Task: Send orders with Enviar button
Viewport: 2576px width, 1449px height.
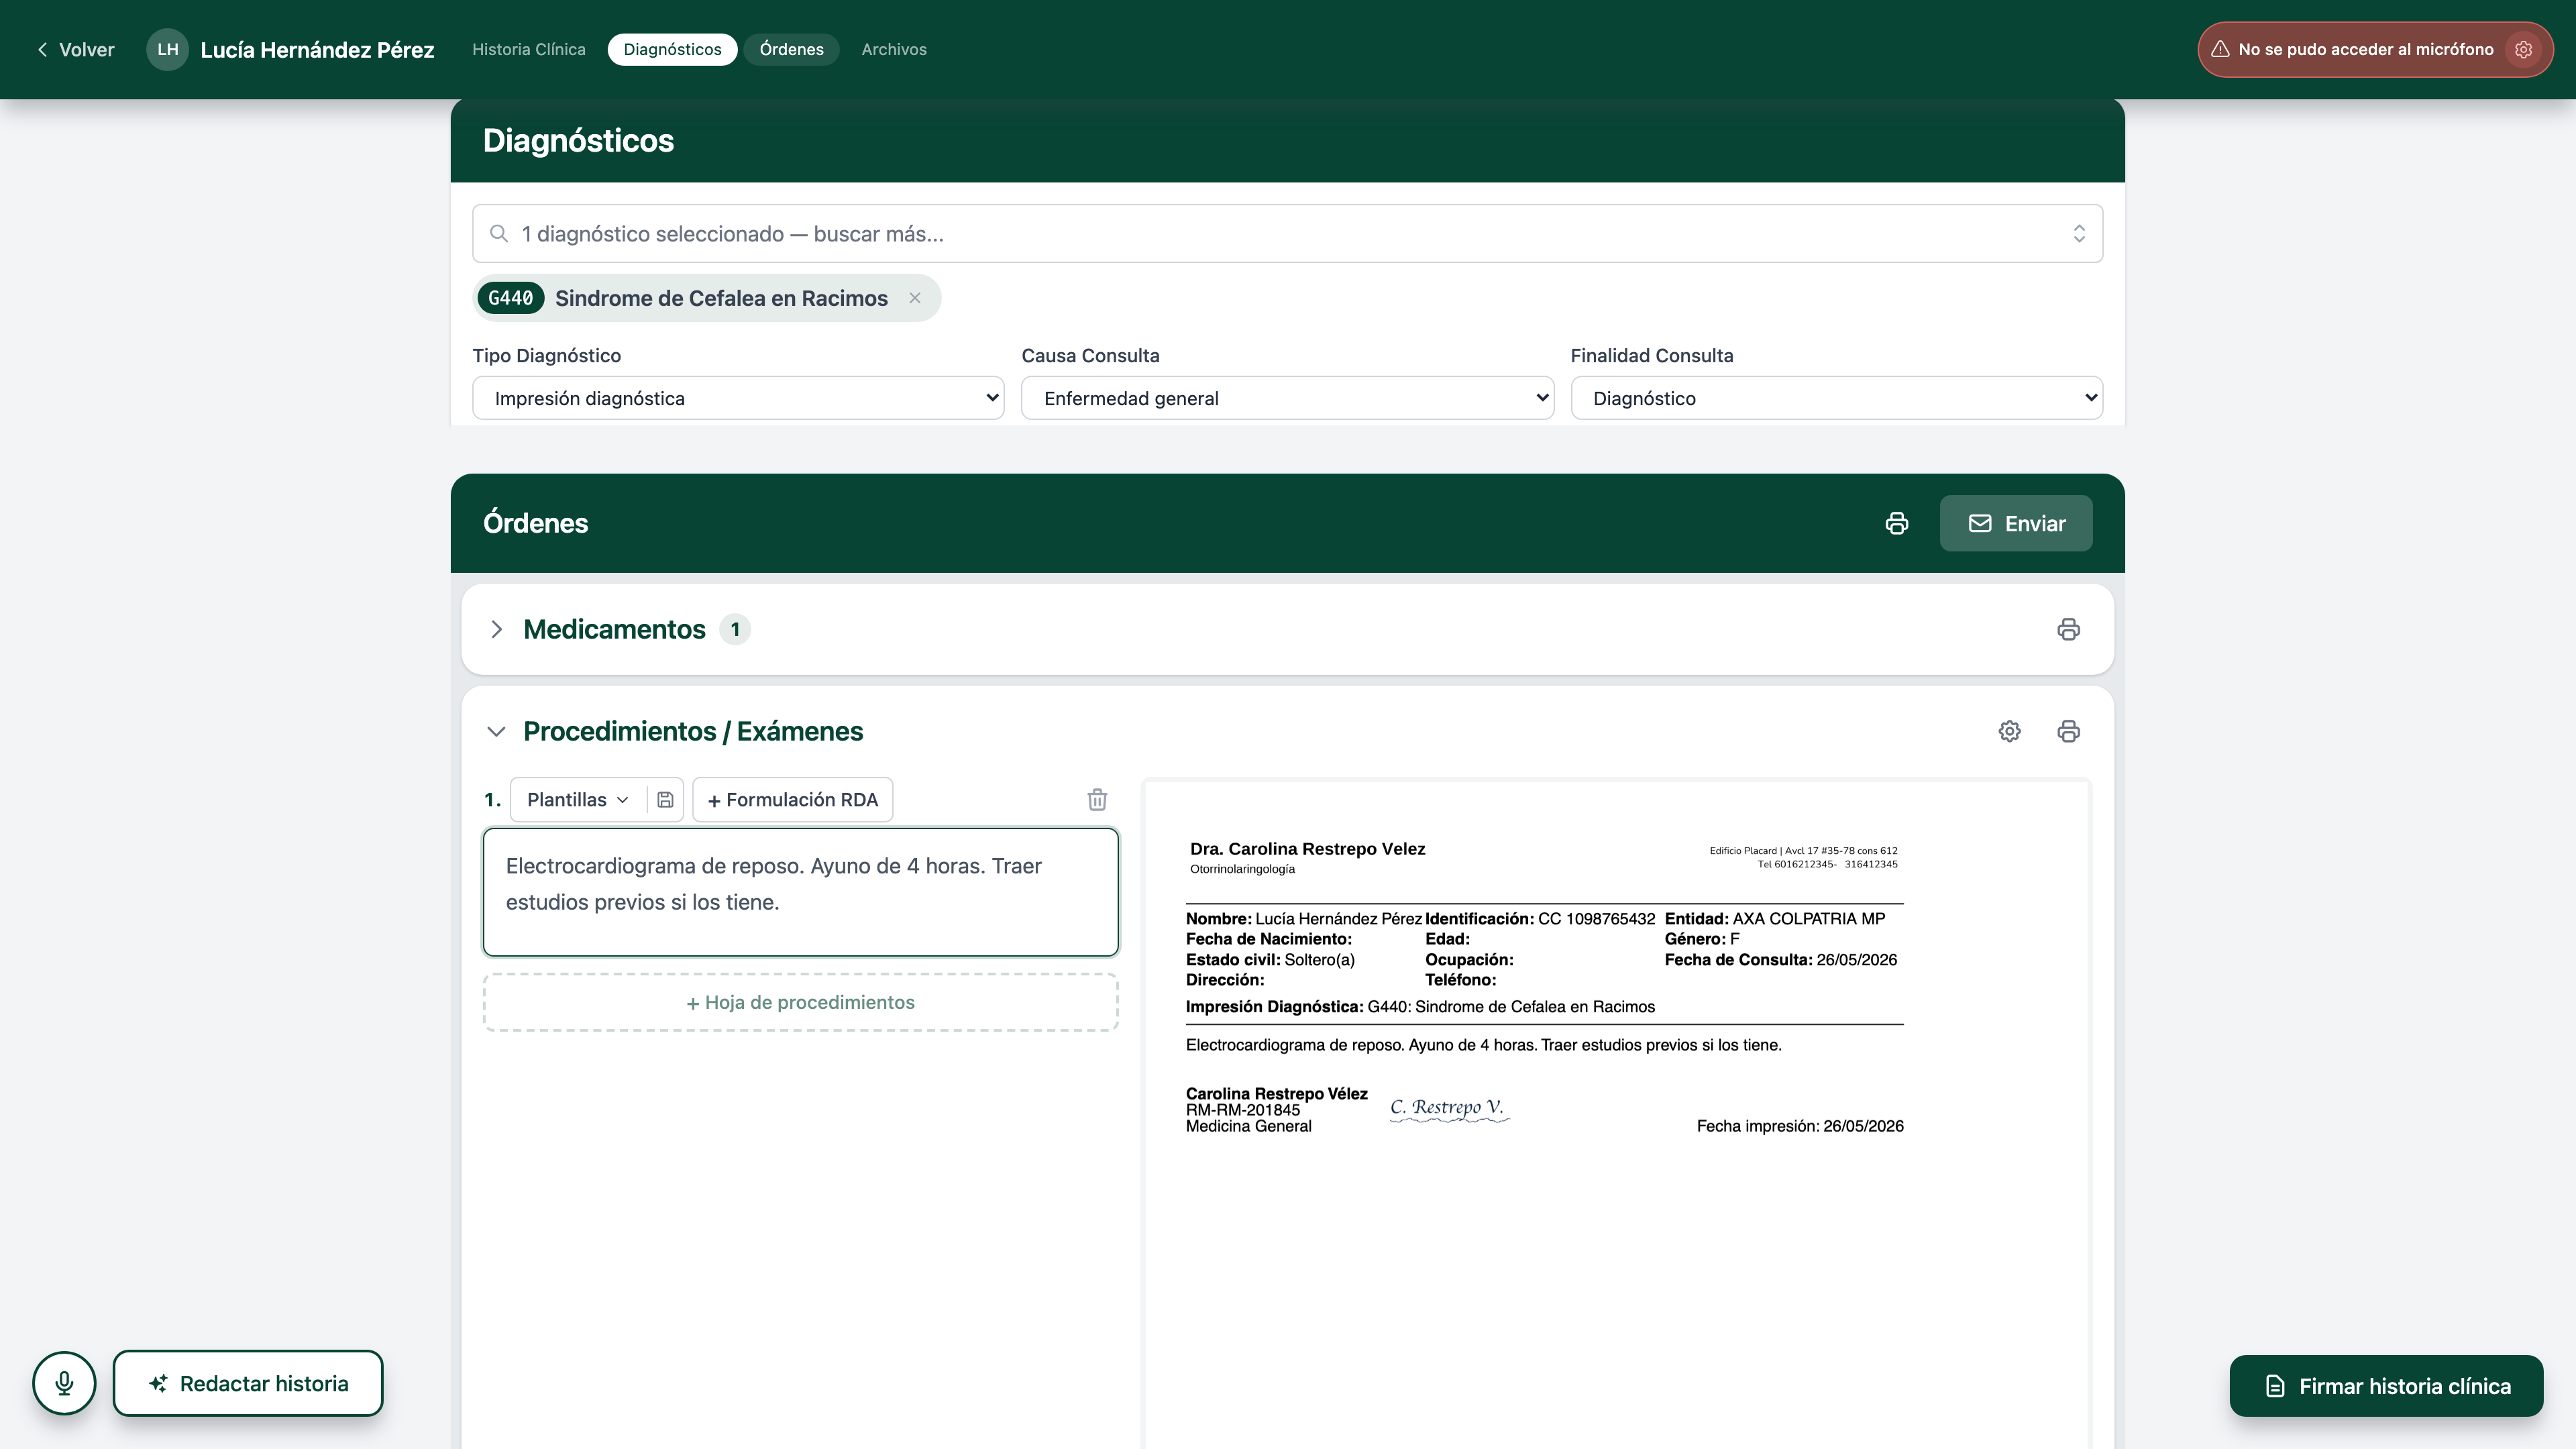Action: 2015,523
